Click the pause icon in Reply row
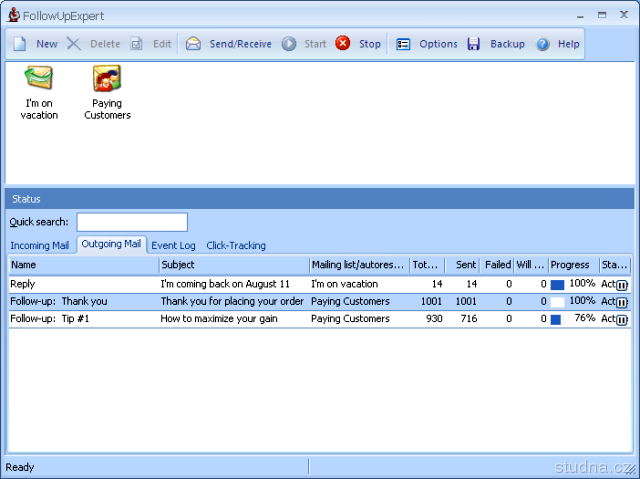 click(x=621, y=285)
